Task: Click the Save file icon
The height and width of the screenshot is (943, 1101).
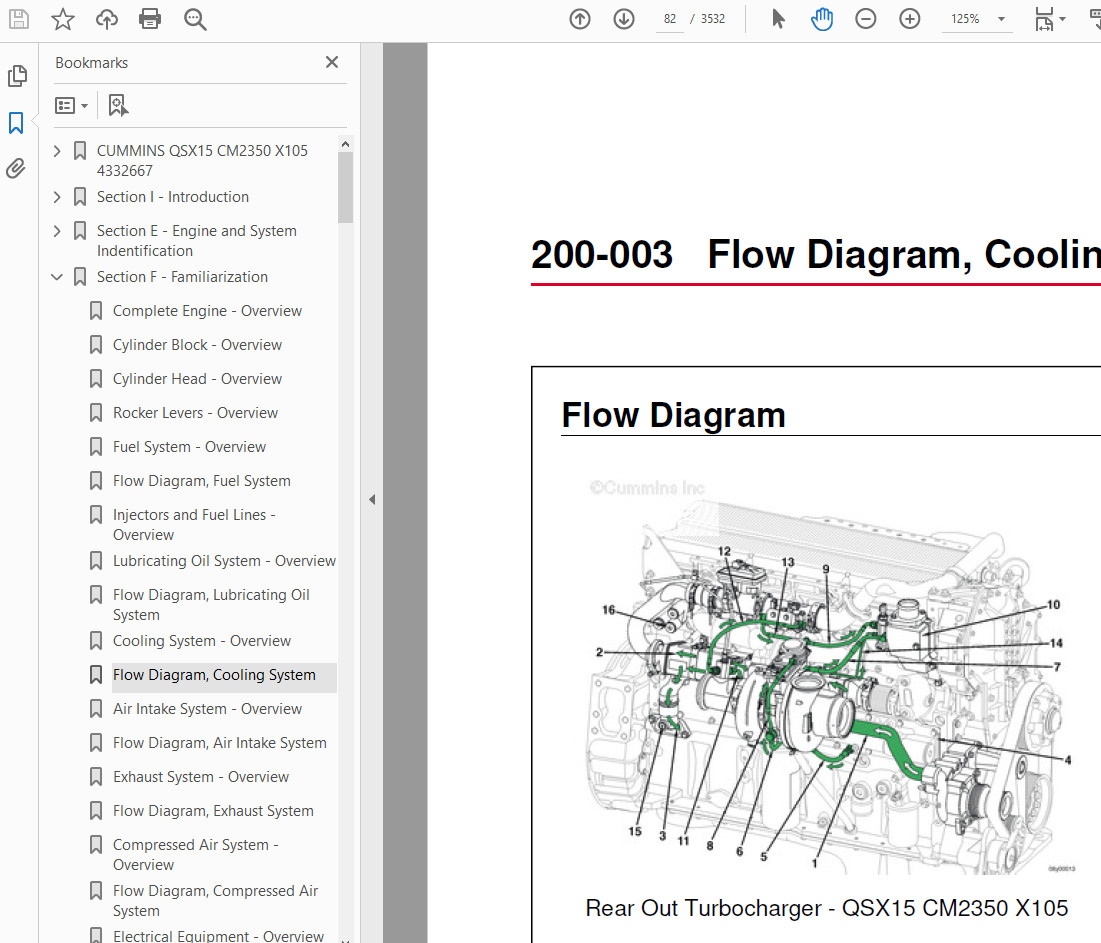Action: click(x=19, y=19)
